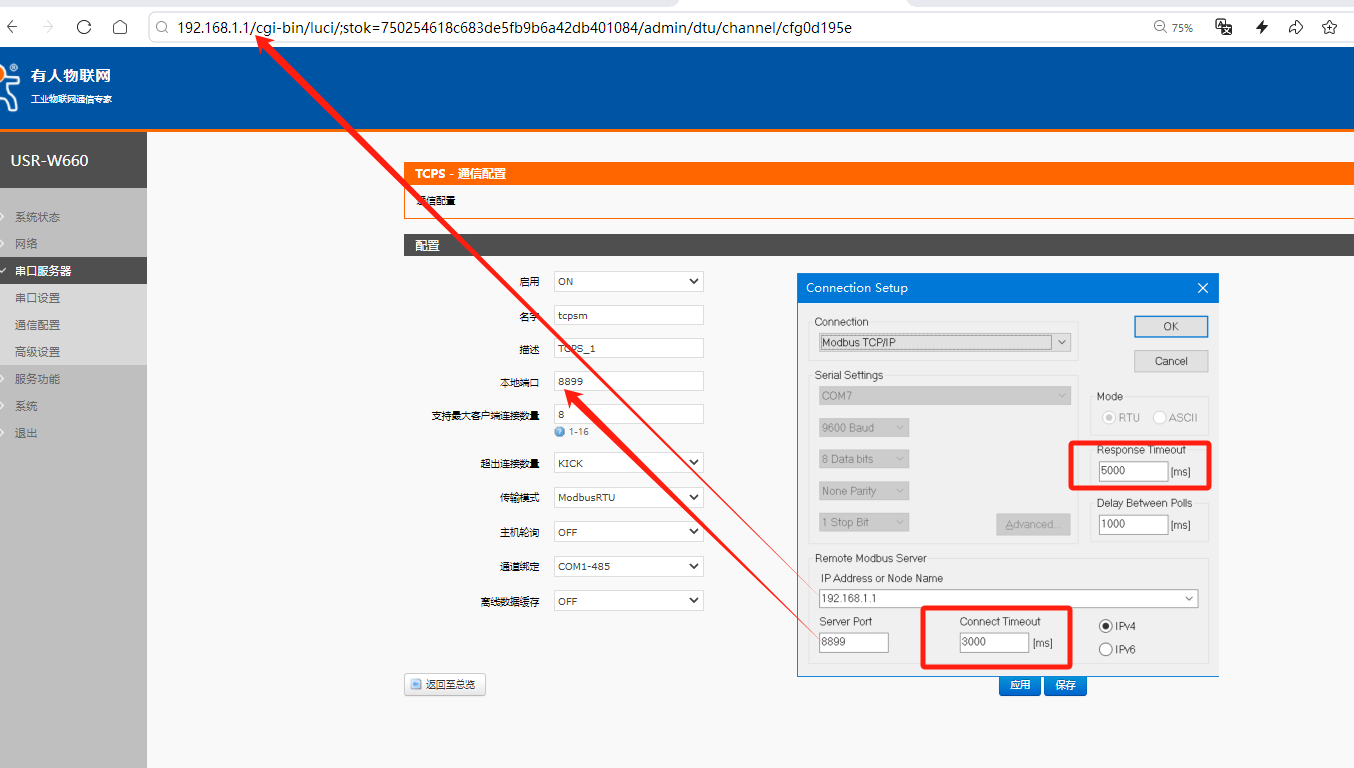
Task: Click the Advanced... button
Action: [x=1033, y=524]
